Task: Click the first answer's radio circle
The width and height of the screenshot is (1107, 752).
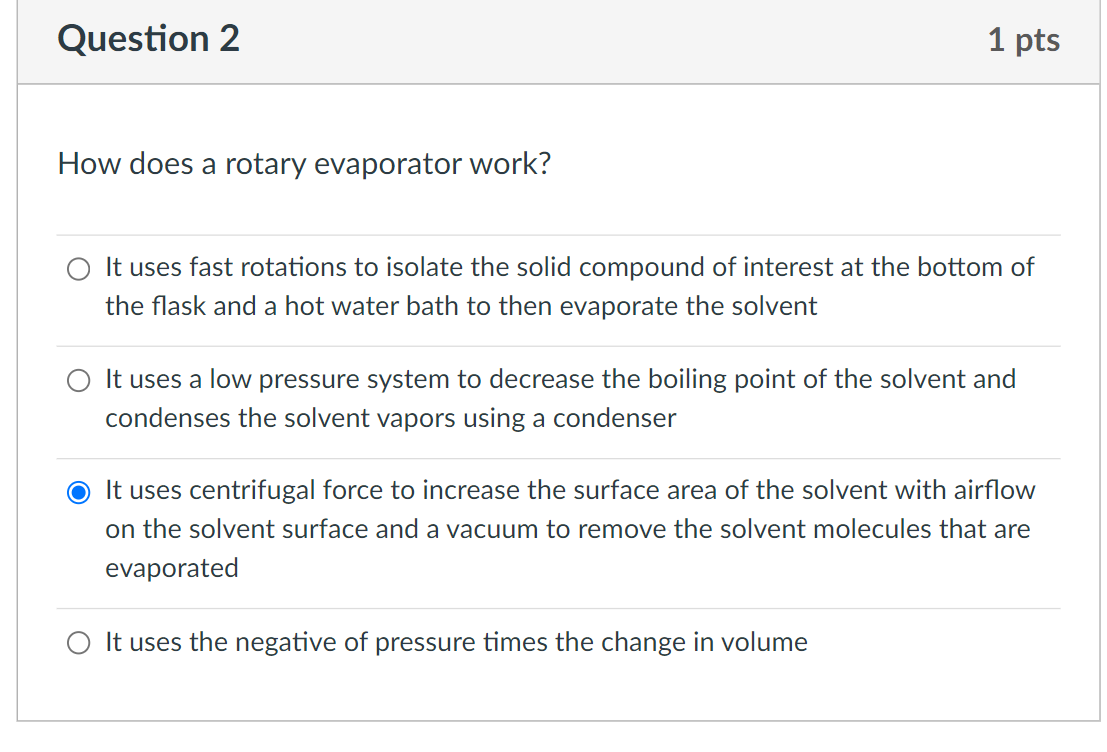Action: click(x=78, y=268)
